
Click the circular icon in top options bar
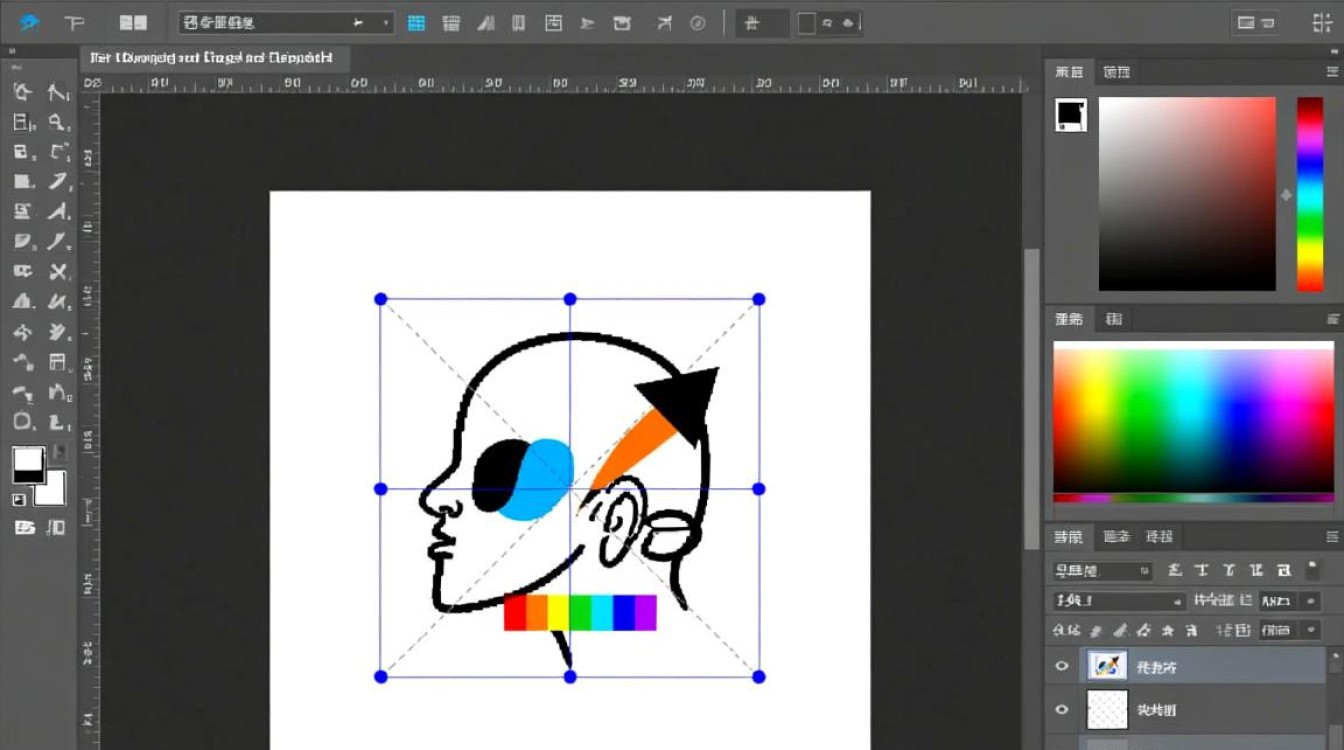[x=698, y=23]
